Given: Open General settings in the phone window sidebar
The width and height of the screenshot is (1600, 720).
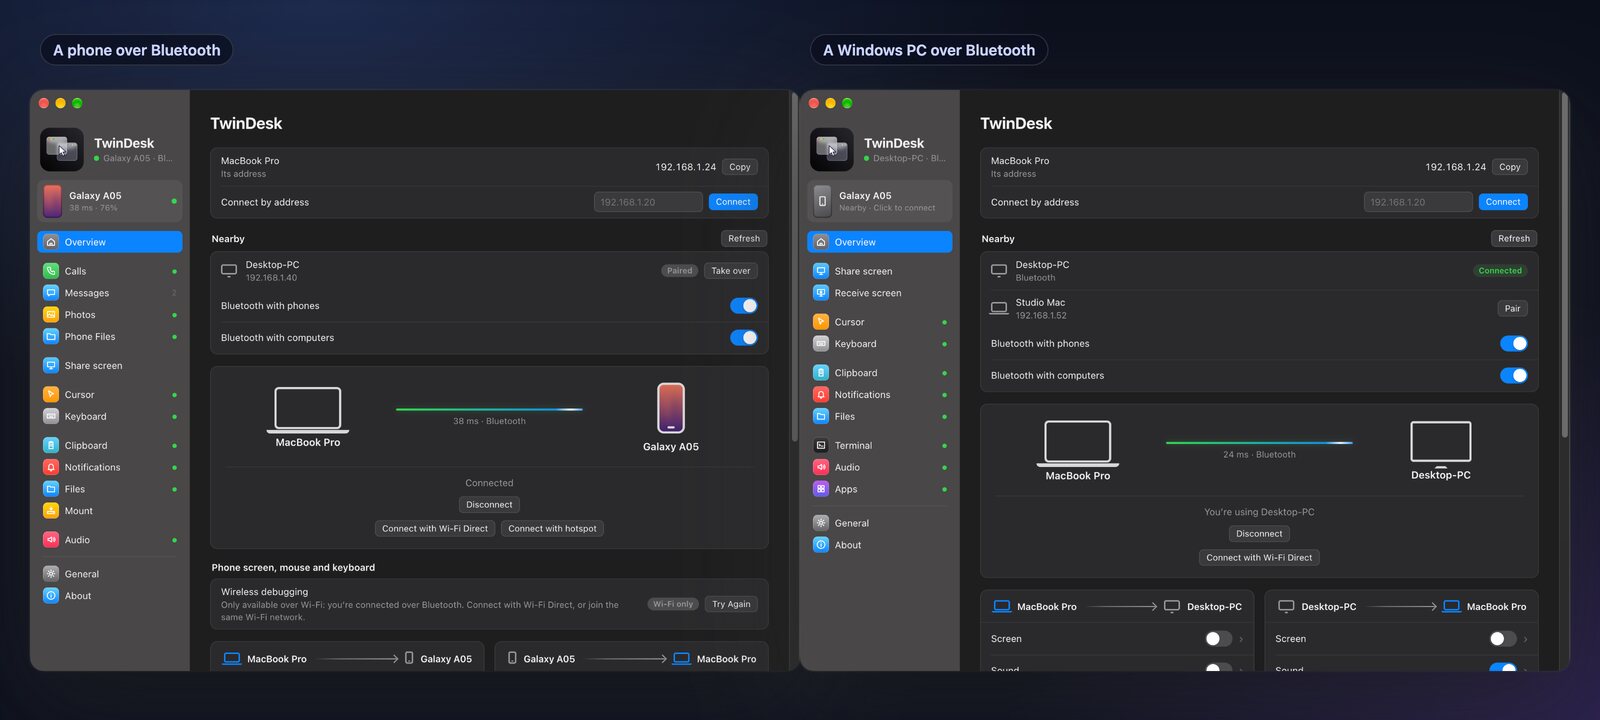Looking at the screenshot, I should coord(110,574).
